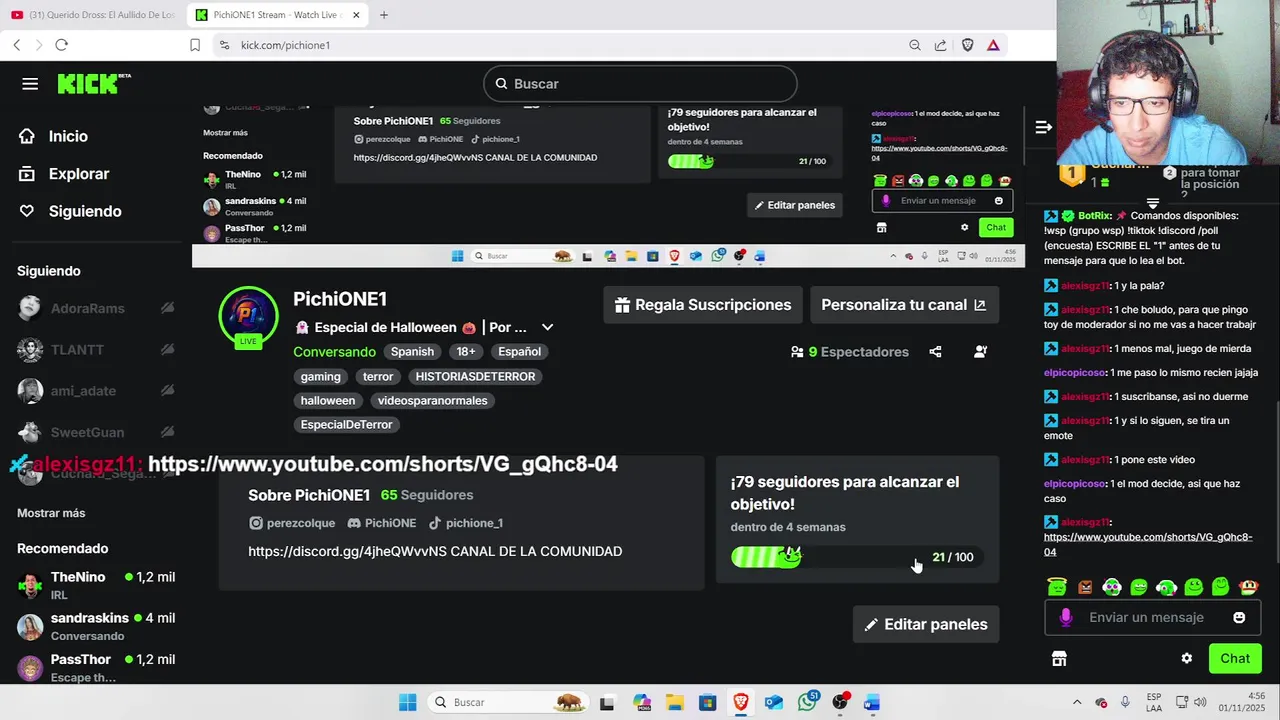Pick the halo angel emote

tap(1057, 587)
